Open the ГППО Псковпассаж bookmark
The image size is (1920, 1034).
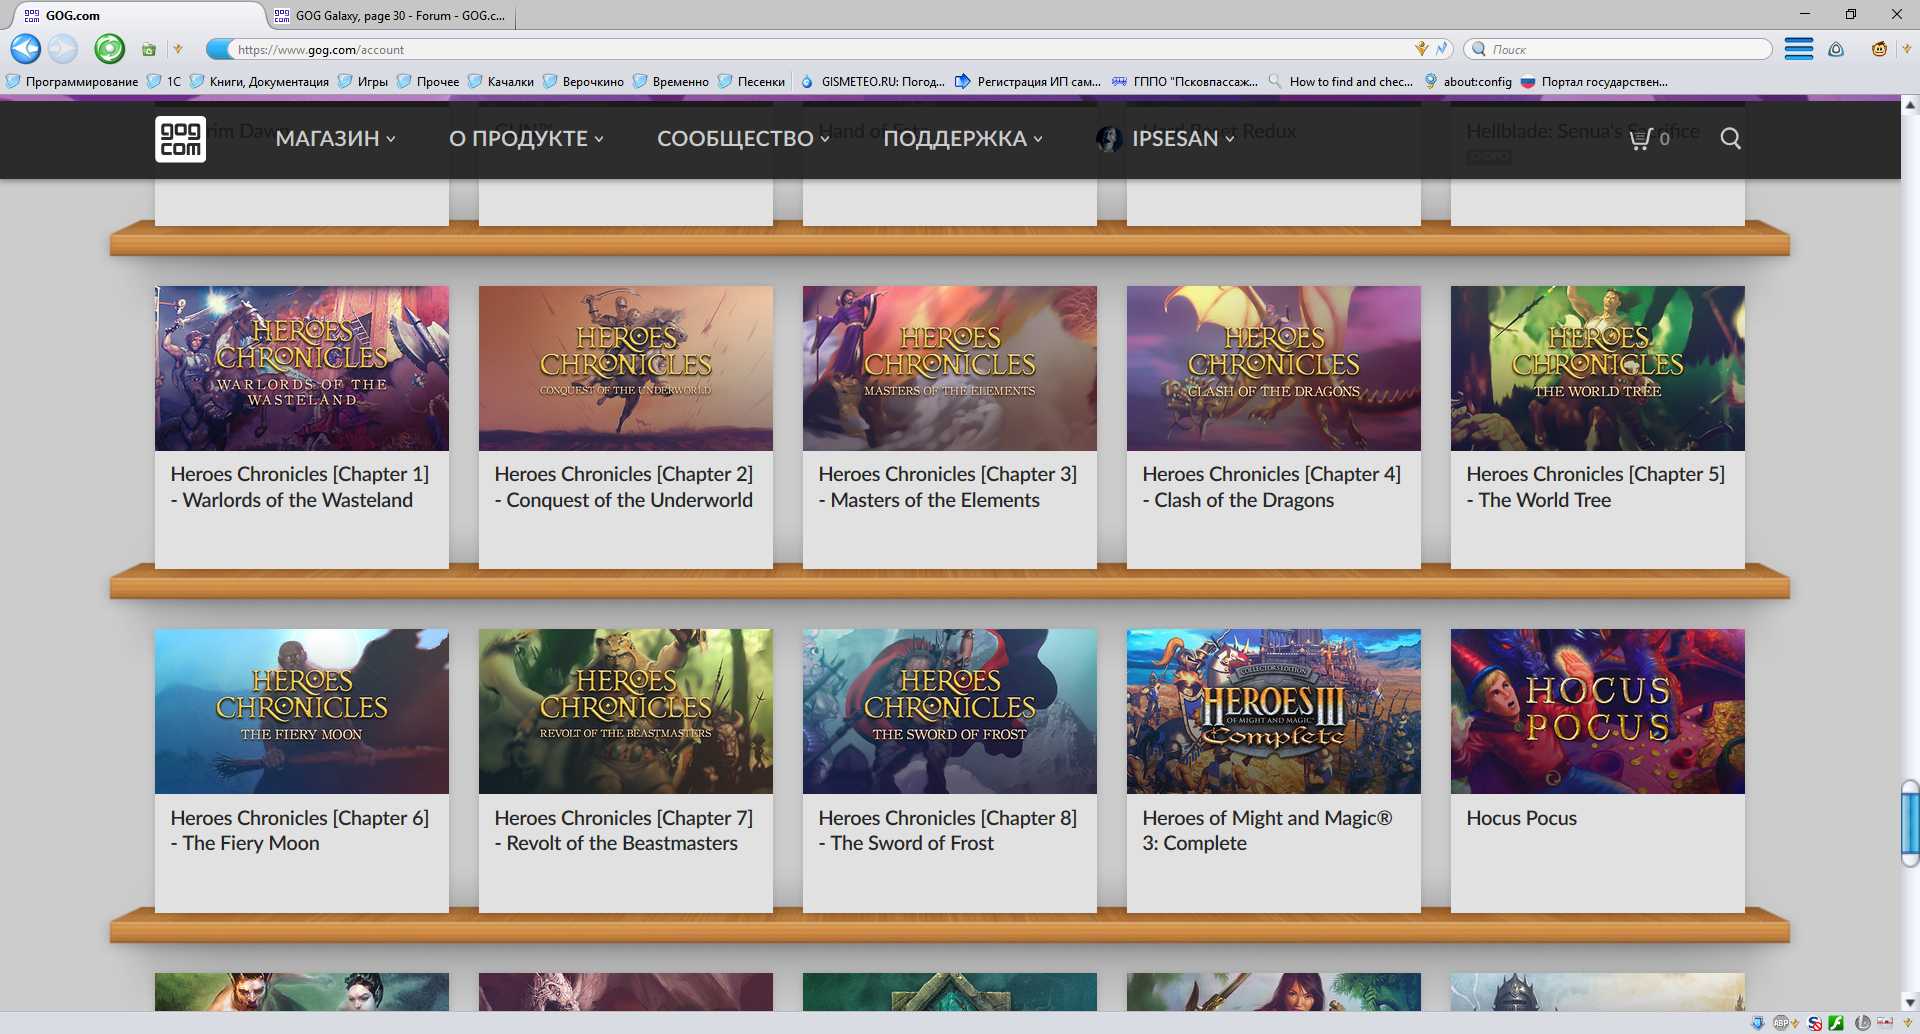(x=1185, y=82)
